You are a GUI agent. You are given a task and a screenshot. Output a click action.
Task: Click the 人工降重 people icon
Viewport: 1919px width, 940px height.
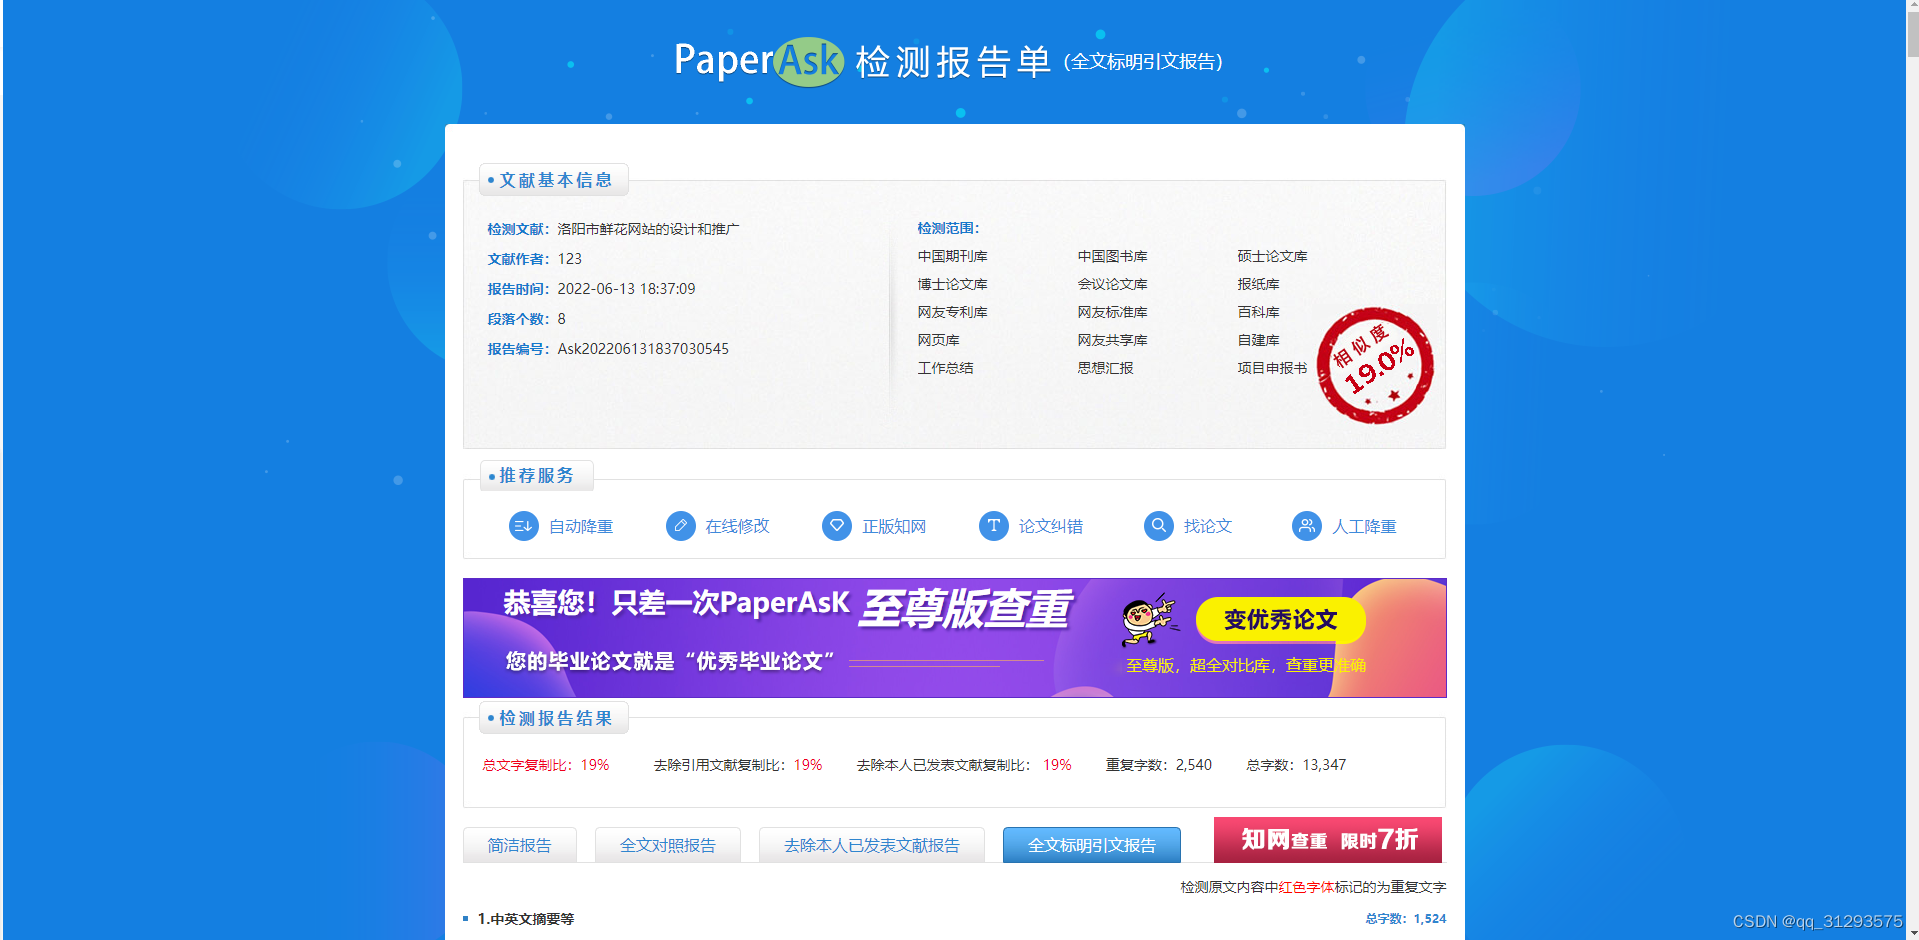click(1306, 526)
